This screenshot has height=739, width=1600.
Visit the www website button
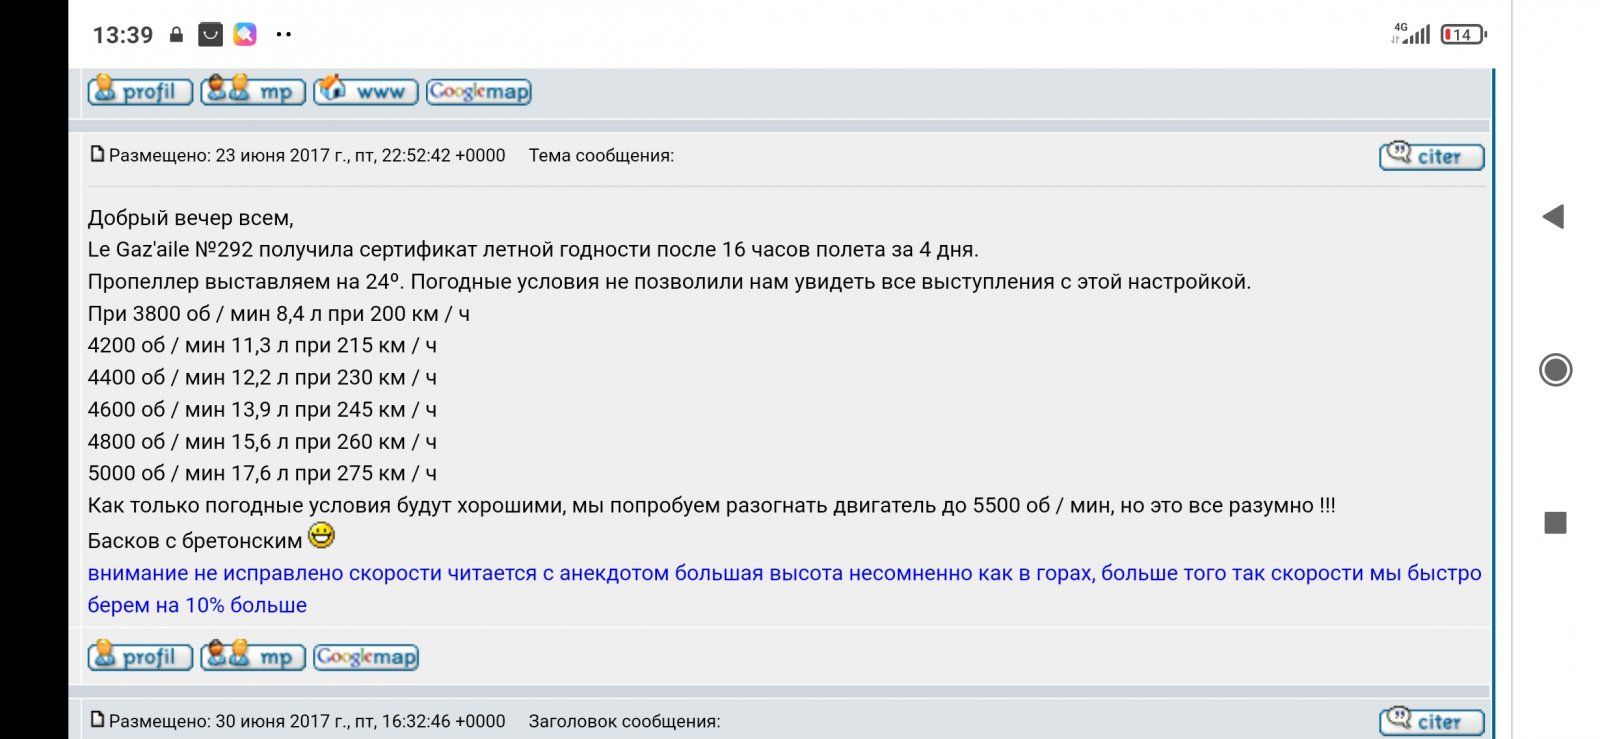[366, 91]
